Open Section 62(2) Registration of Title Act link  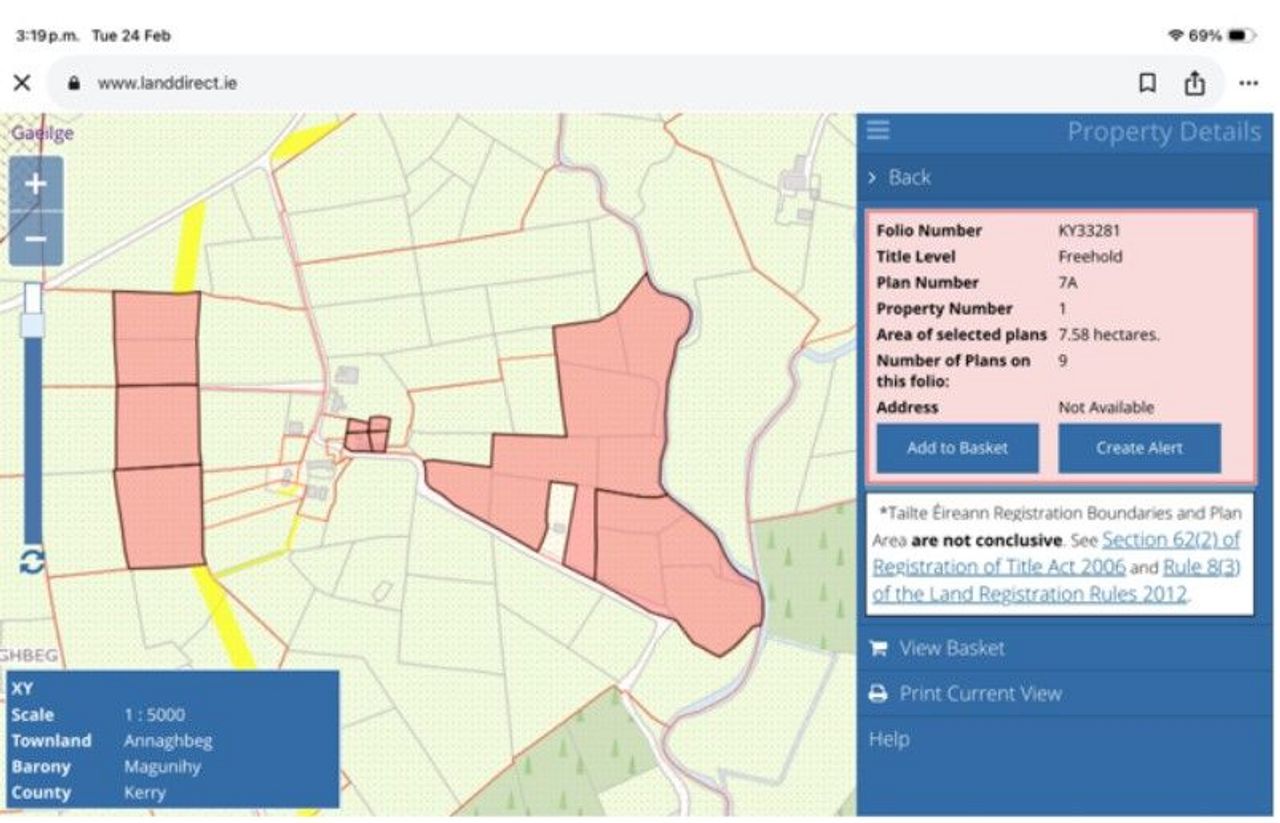[1170, 540]
